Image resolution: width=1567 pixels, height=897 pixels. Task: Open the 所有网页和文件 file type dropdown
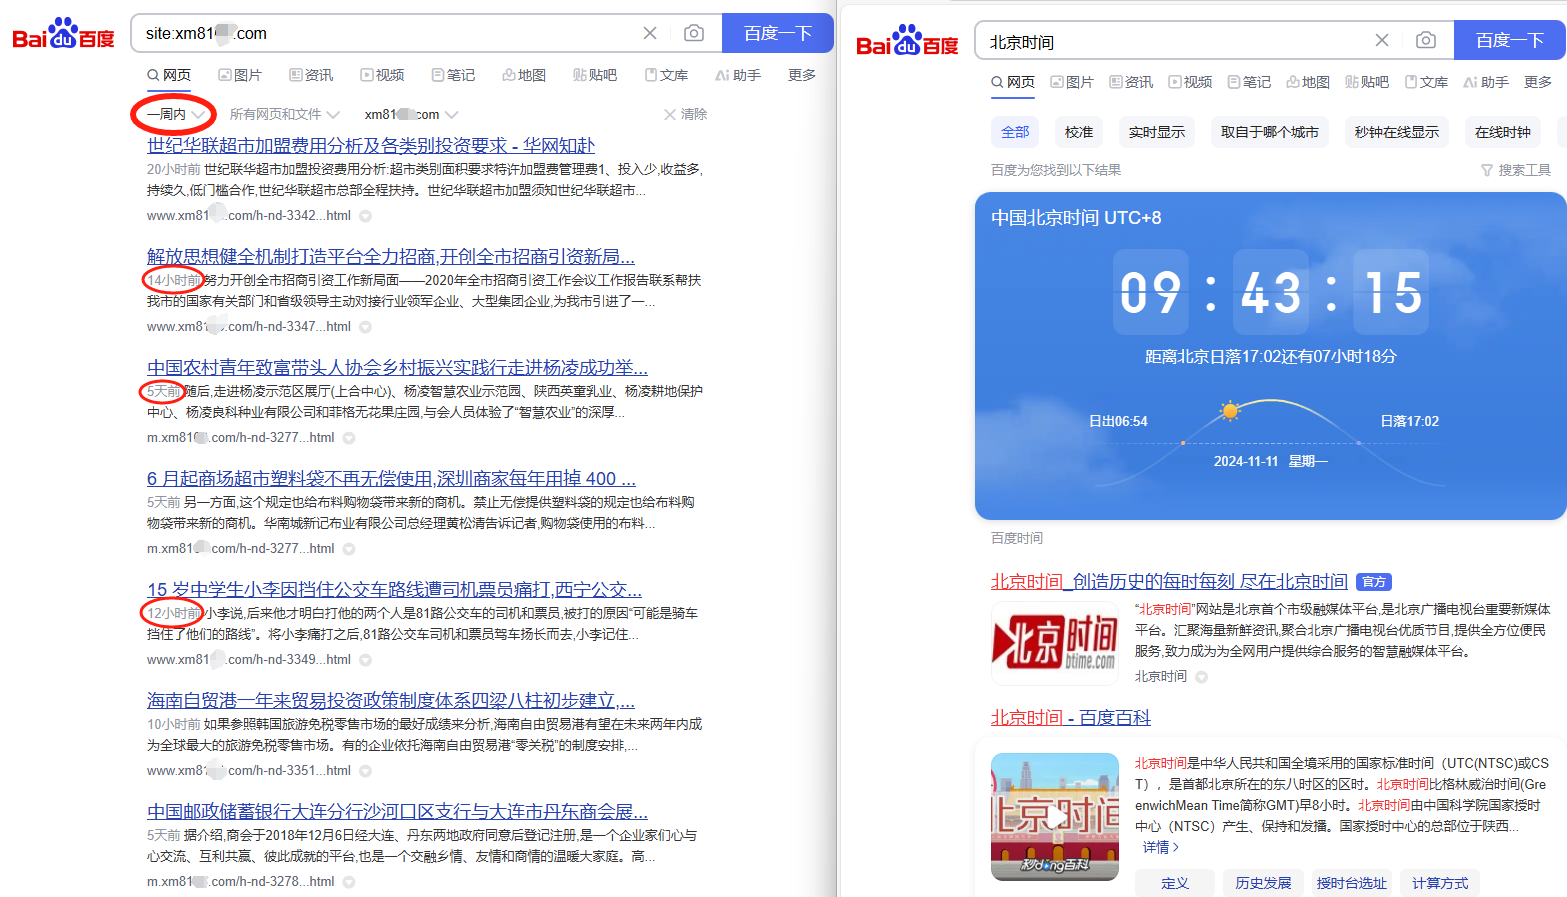pyautogui.click(x=284, y=115)
